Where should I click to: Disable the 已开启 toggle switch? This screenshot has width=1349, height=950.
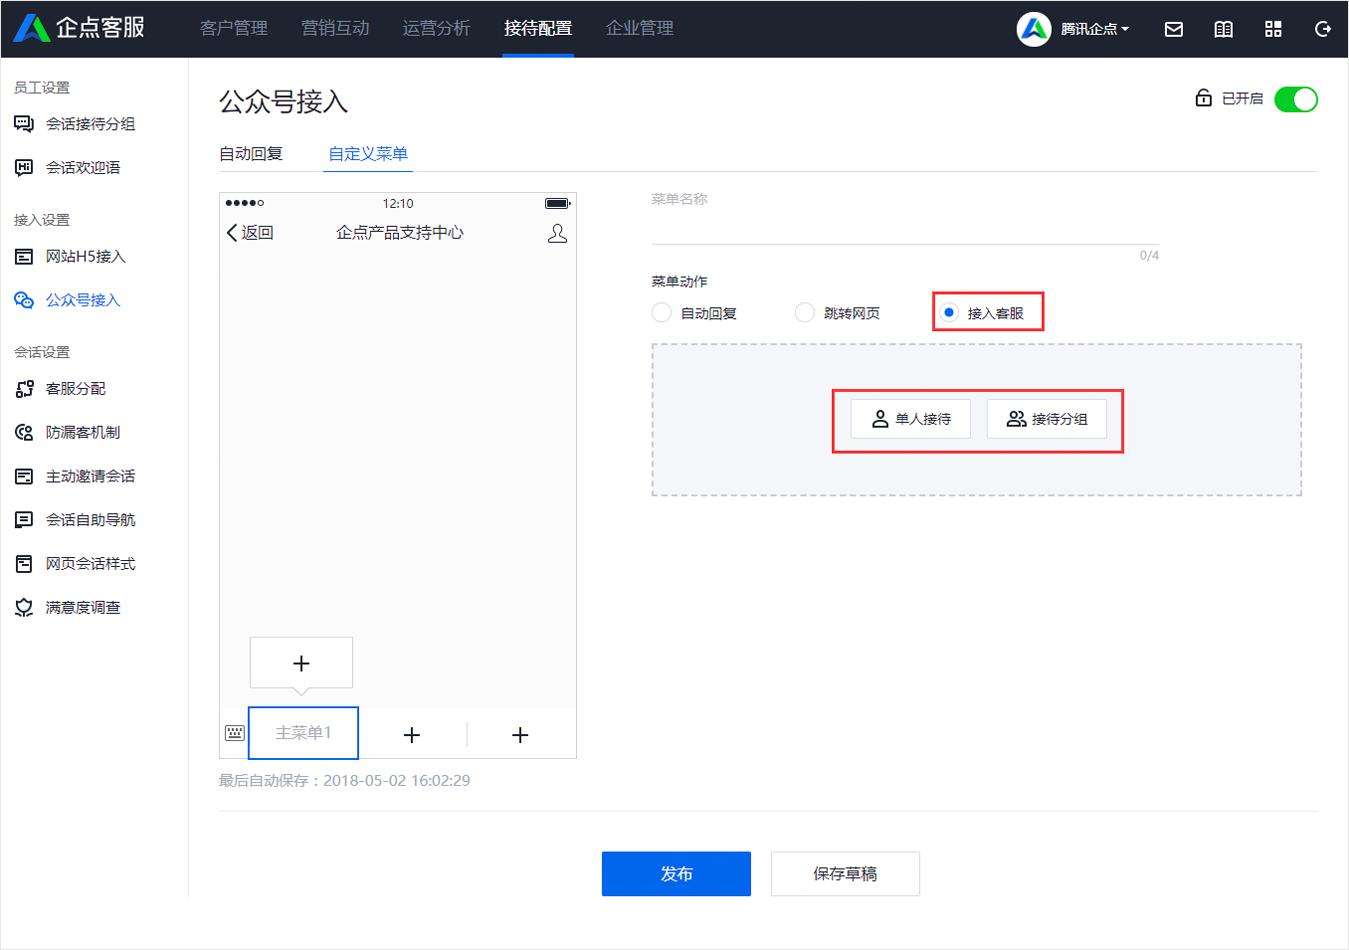[1295, 99]
